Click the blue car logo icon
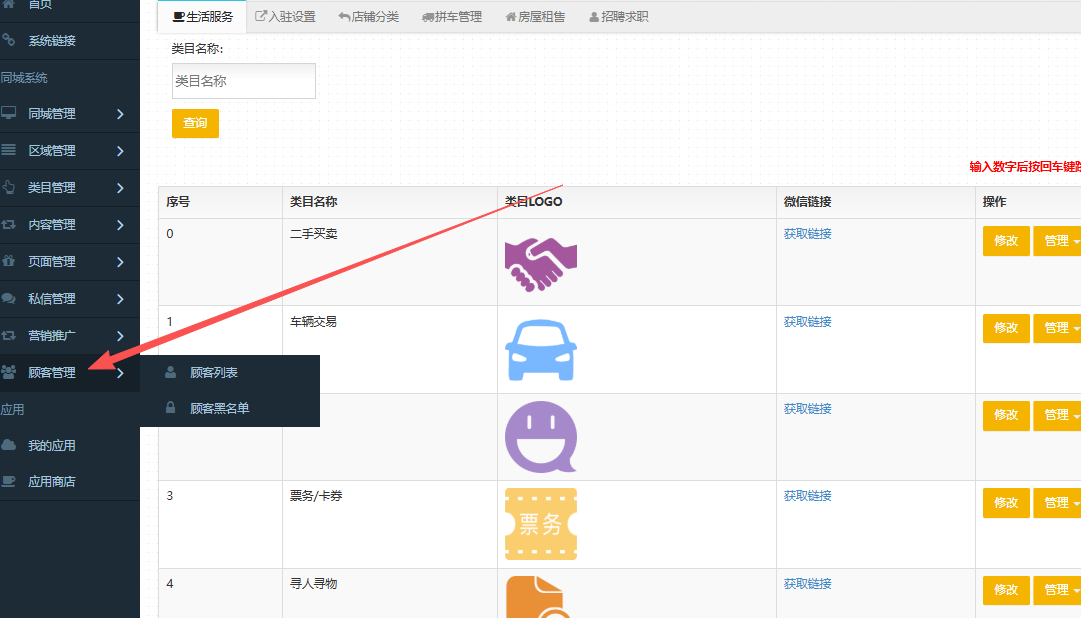The height and width of the screenshot is (618, 1081). 541,350
